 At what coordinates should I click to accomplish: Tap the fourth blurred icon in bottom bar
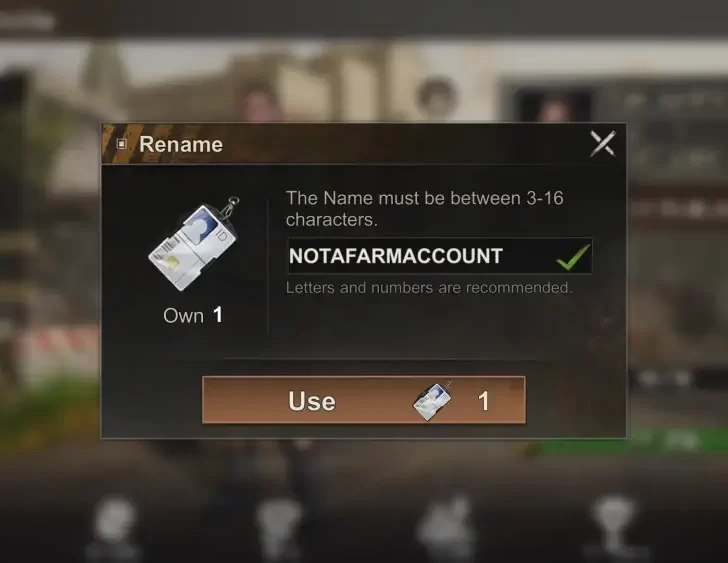click(613, 525)
